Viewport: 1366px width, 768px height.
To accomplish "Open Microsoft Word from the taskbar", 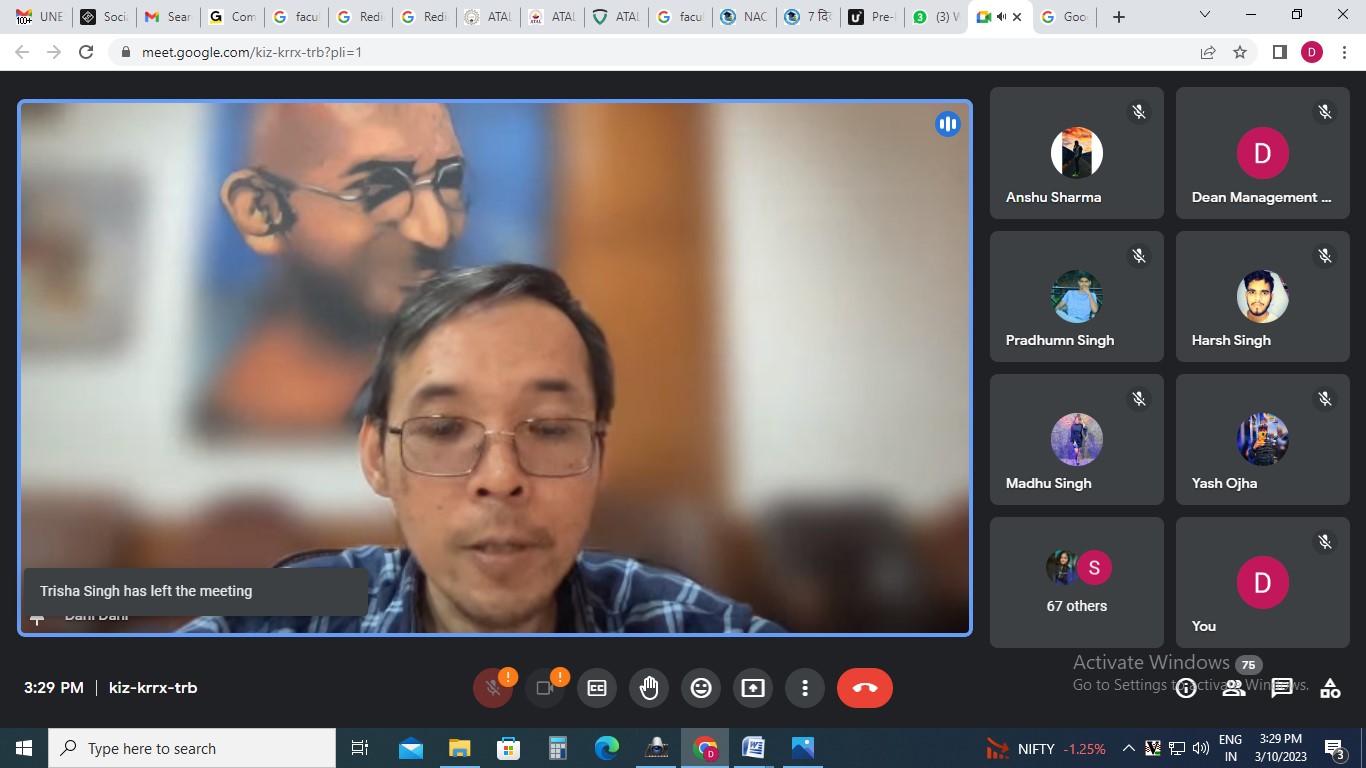I will 753,748.
